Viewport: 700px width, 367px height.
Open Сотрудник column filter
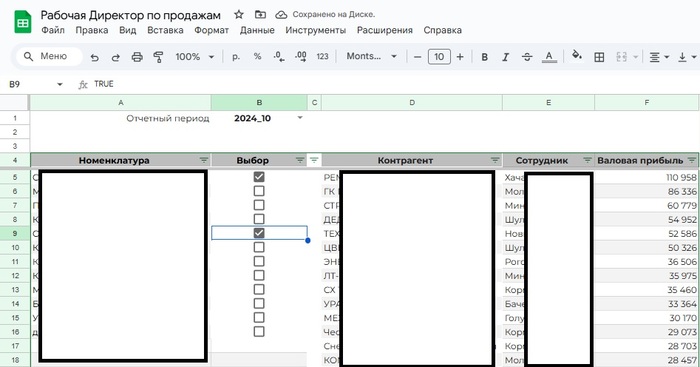tap(587, 160)
